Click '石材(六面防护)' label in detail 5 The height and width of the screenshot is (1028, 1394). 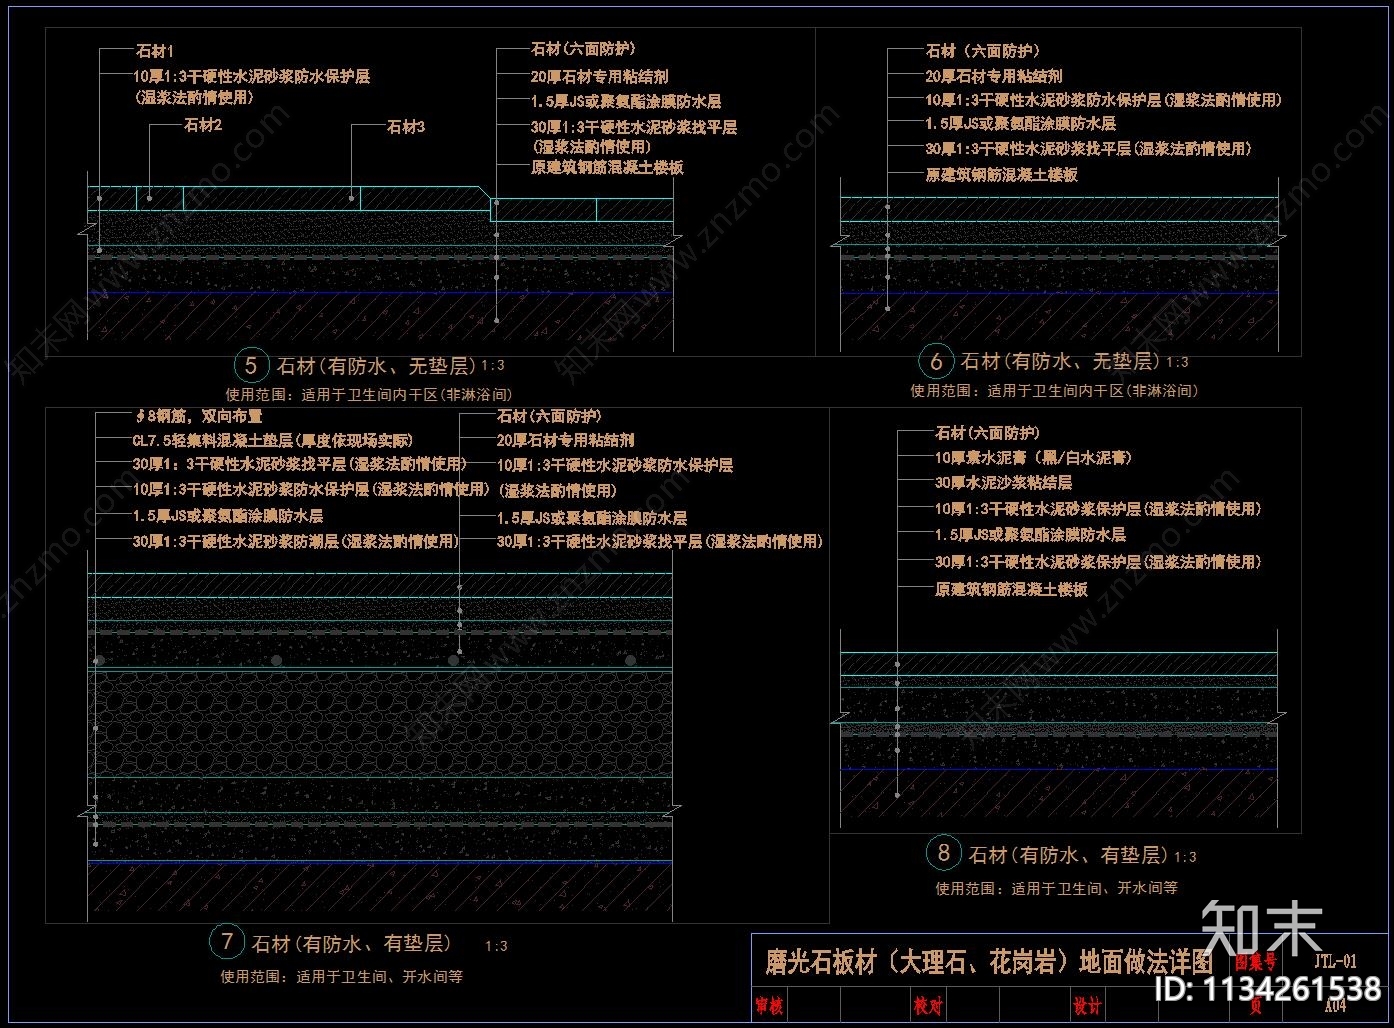(x=583, y=48)
